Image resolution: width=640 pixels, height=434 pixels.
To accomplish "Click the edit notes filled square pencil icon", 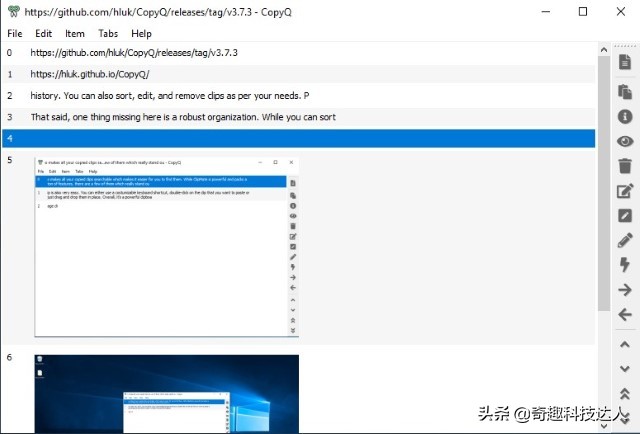I will coord(625,216).
